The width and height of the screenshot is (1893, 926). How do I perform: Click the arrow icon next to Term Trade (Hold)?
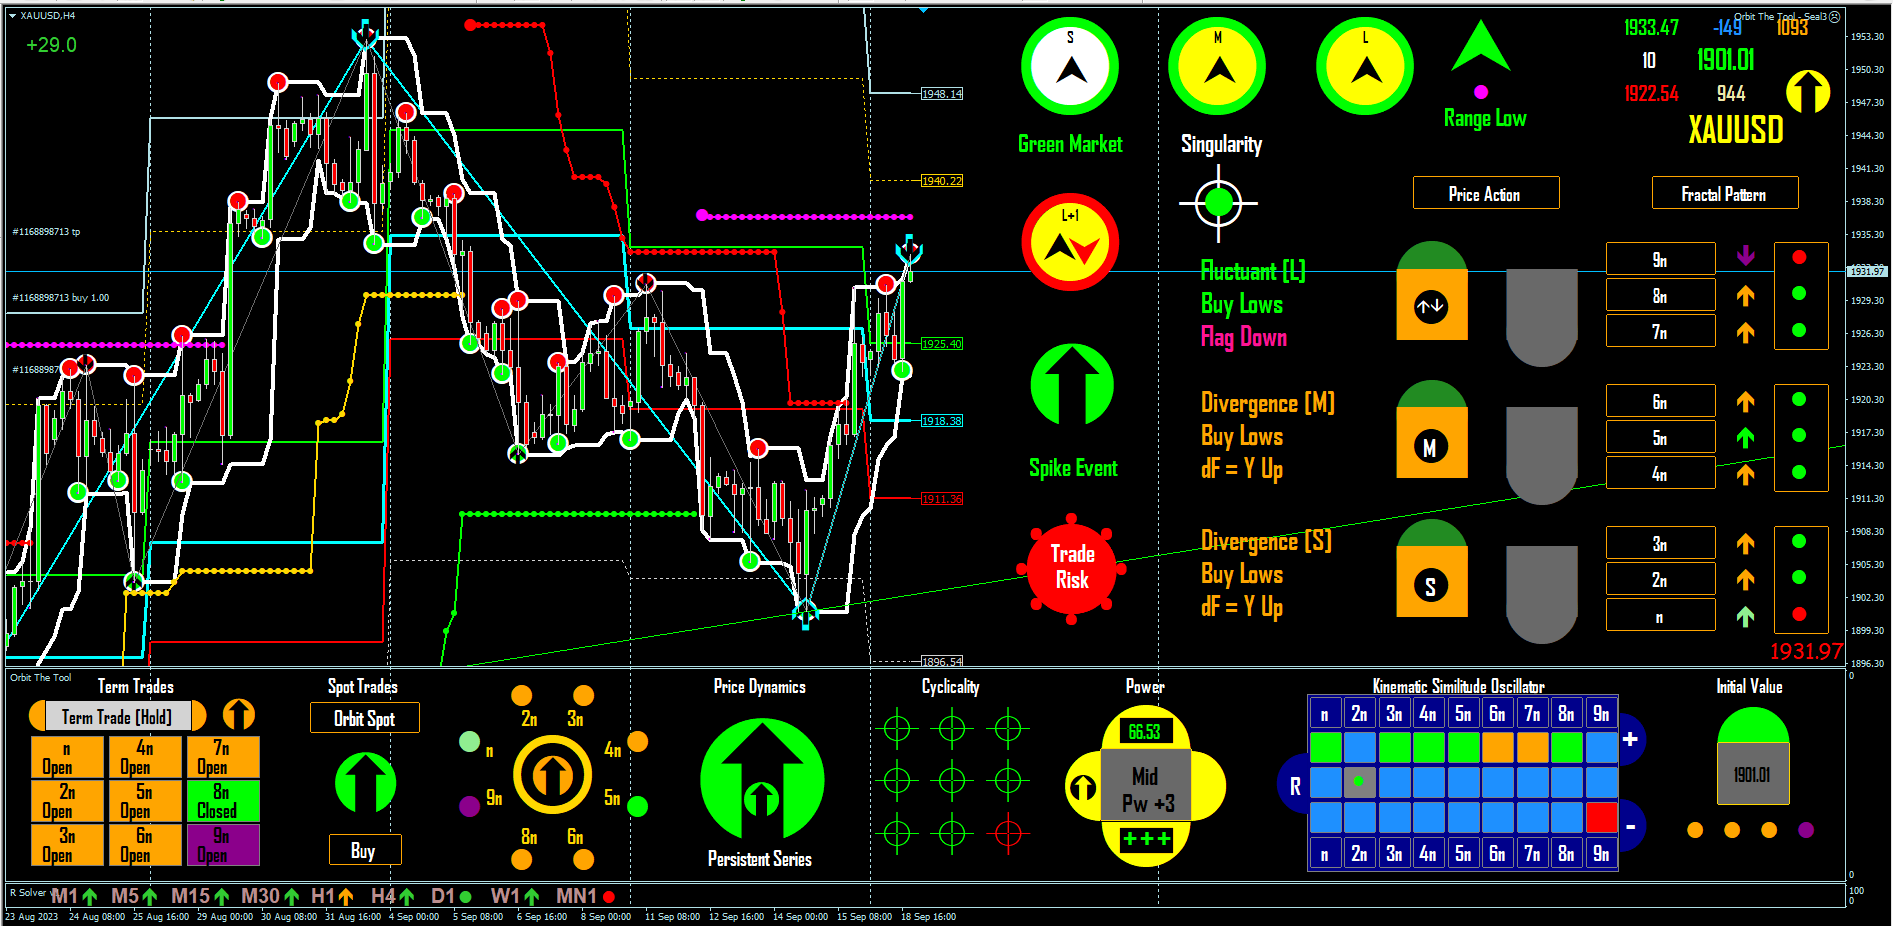pyautogui.click(x=238, y=714)
